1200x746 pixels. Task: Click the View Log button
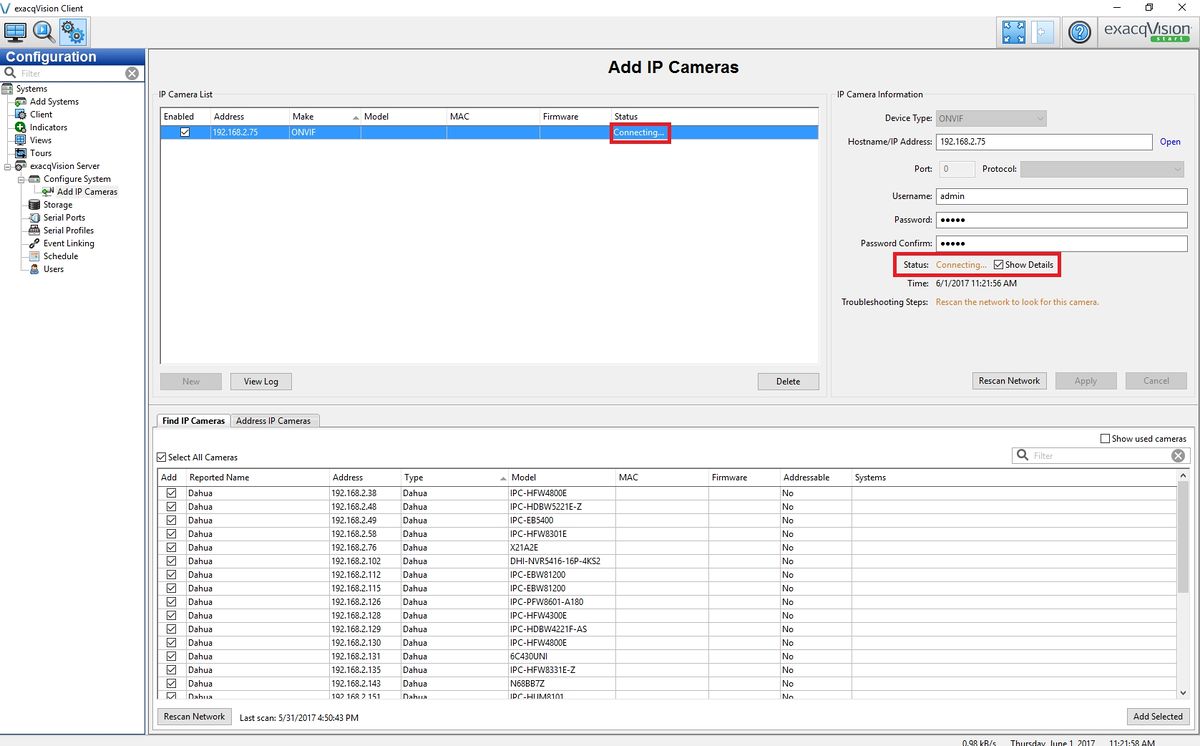[x=261, y=381]
